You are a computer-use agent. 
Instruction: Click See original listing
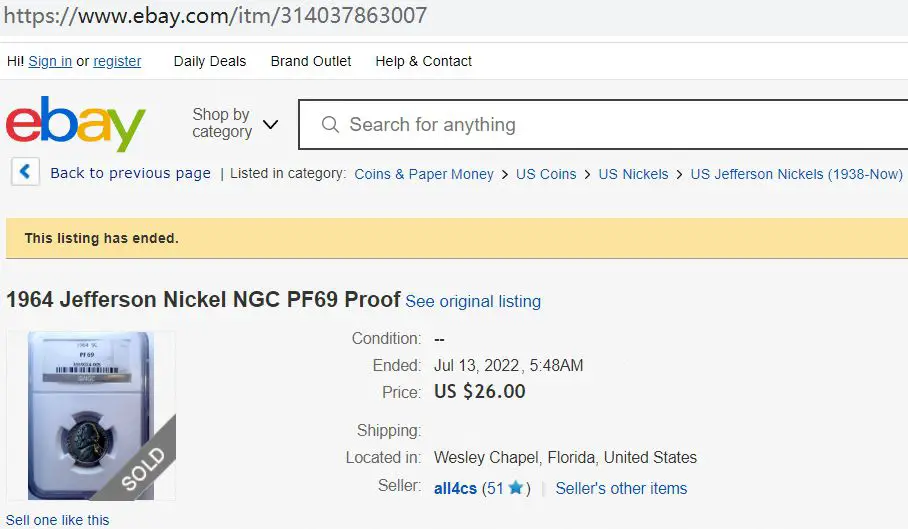(473, 301)
